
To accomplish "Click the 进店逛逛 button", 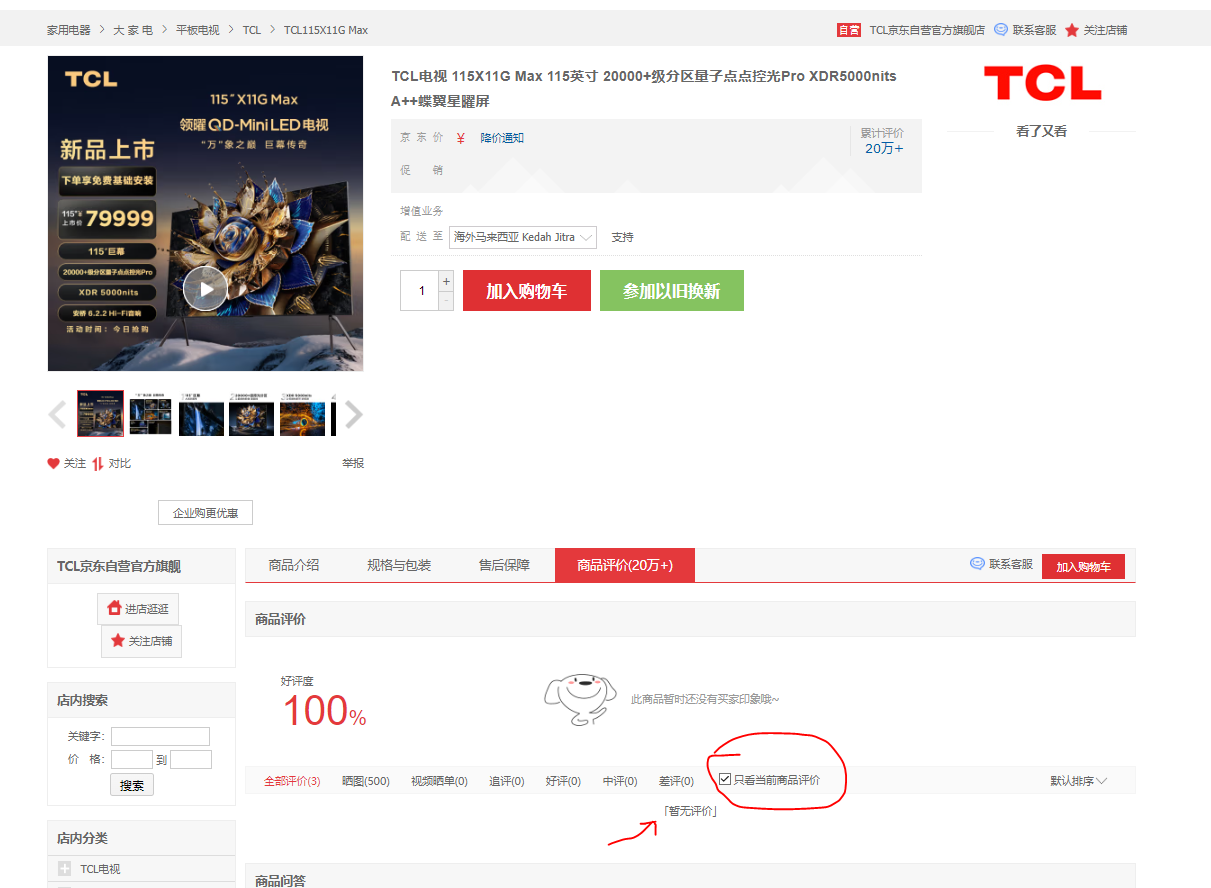I will point(138,609).
